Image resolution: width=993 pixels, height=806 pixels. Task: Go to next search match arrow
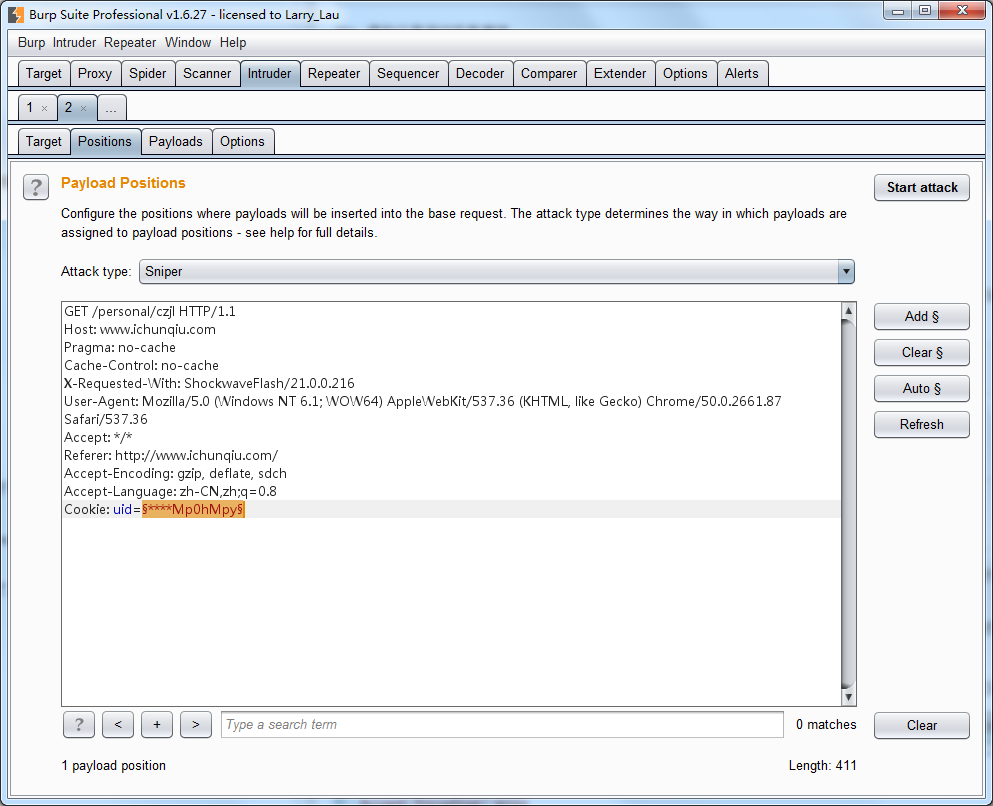[x=195, y=725]
